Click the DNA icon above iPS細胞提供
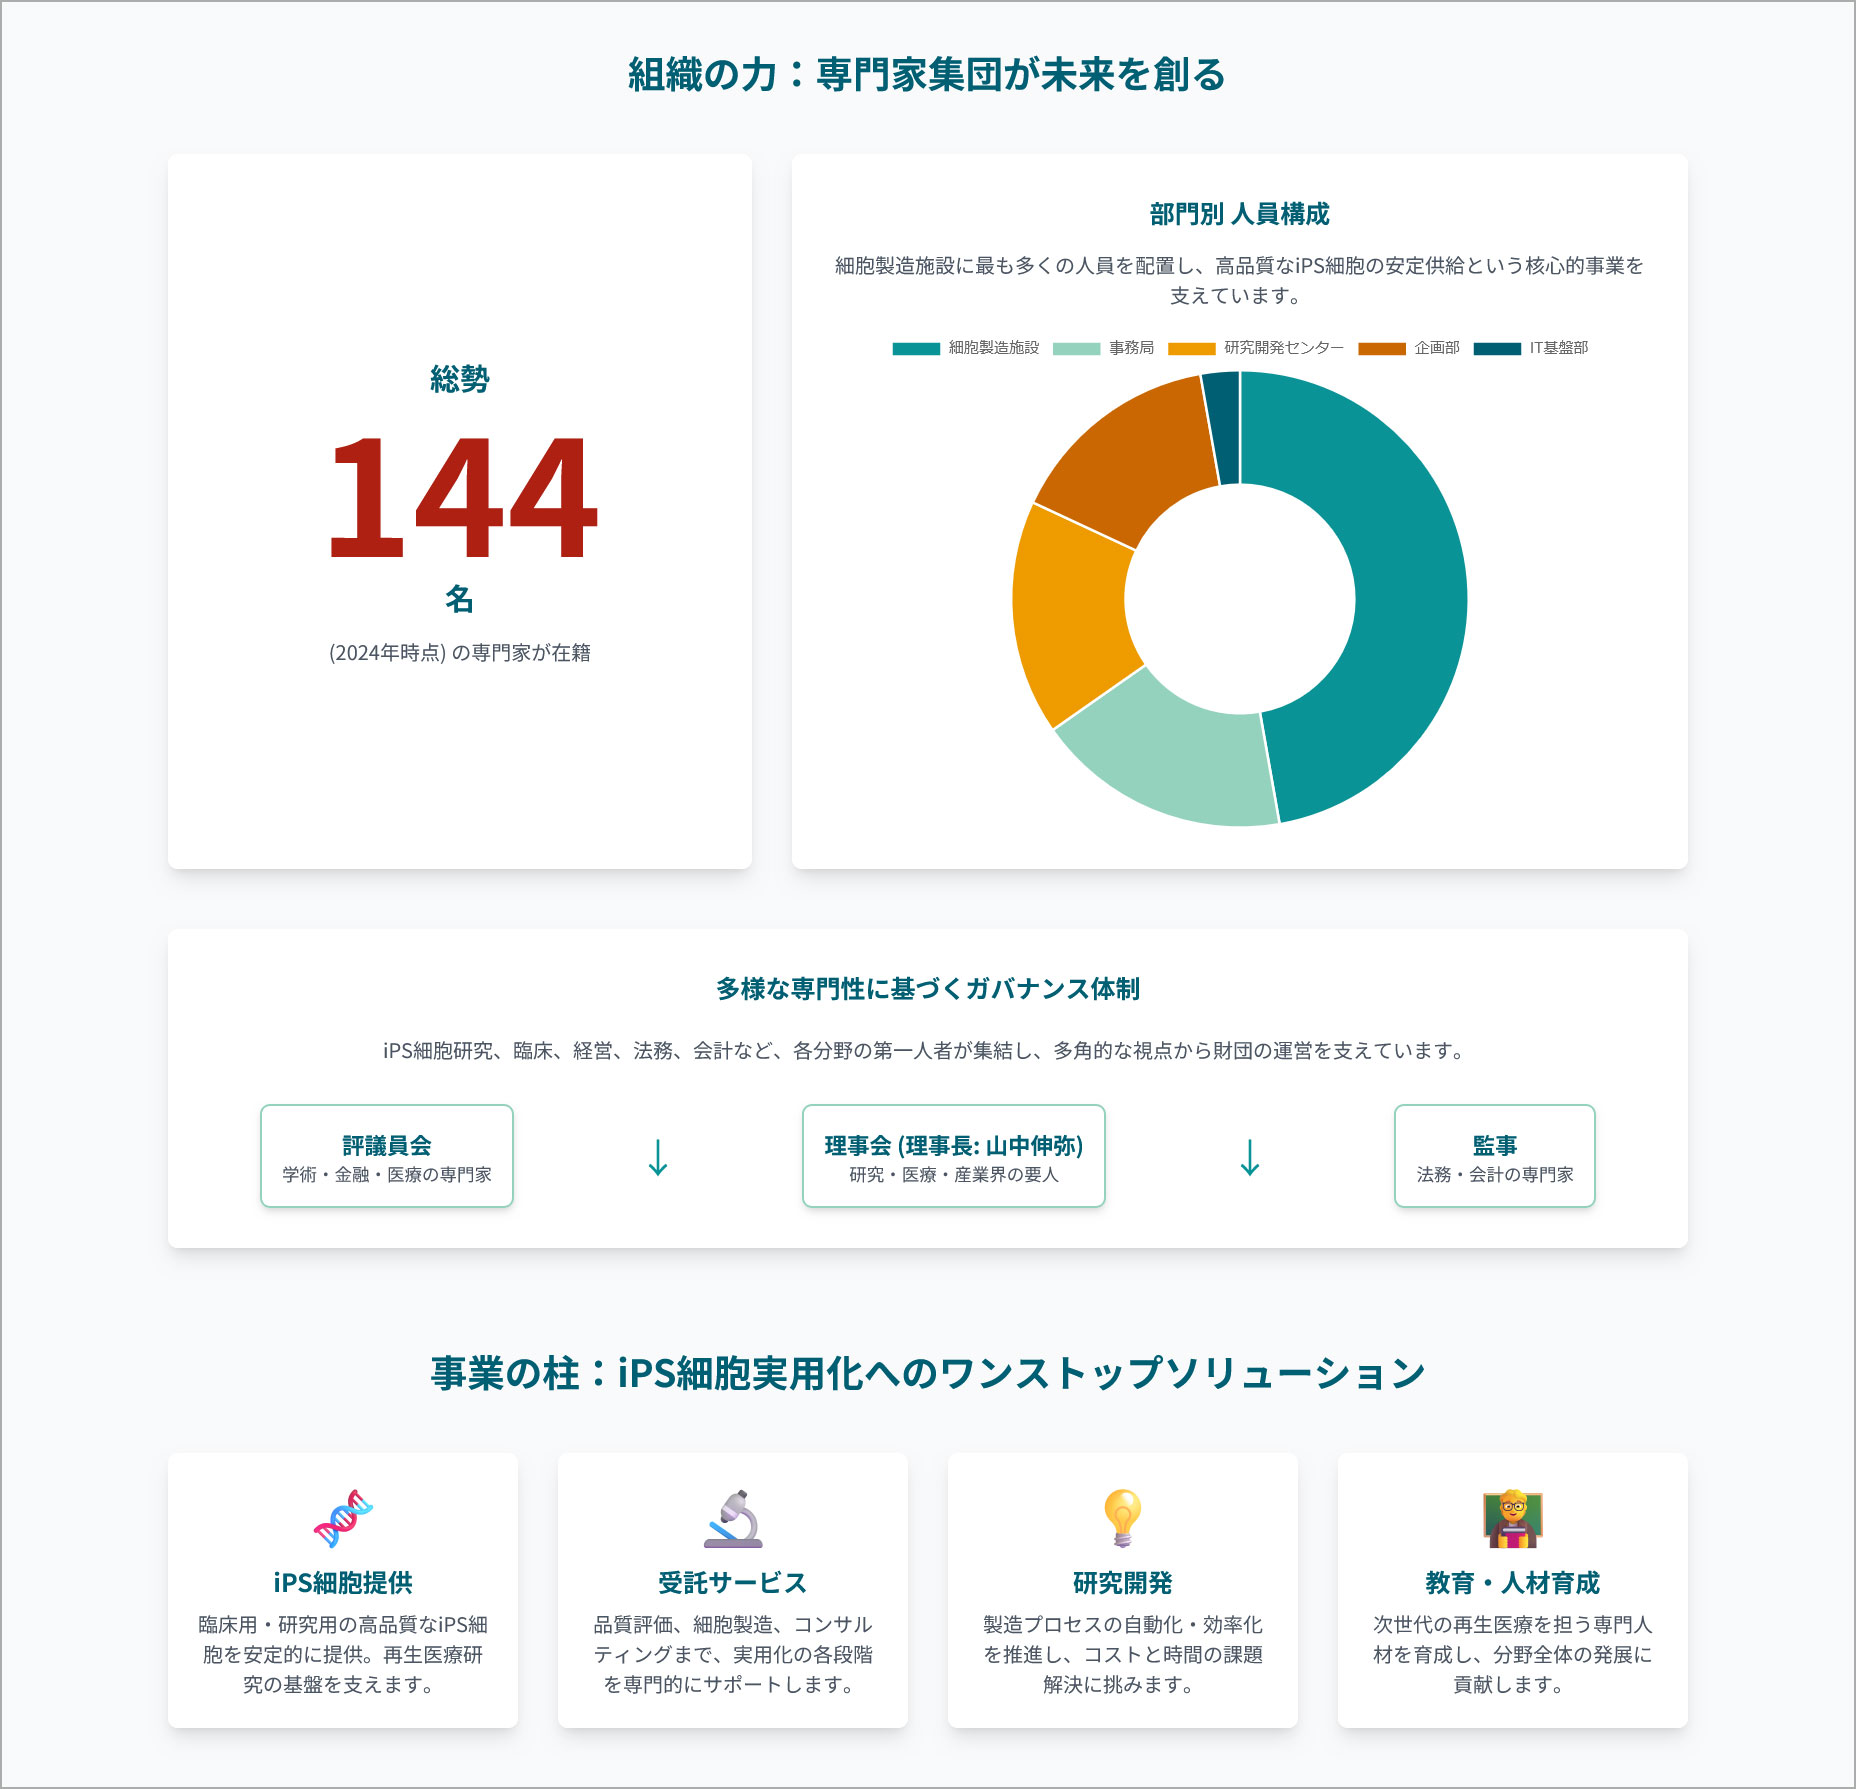 pyautogui.click(x=343, y=1518)
